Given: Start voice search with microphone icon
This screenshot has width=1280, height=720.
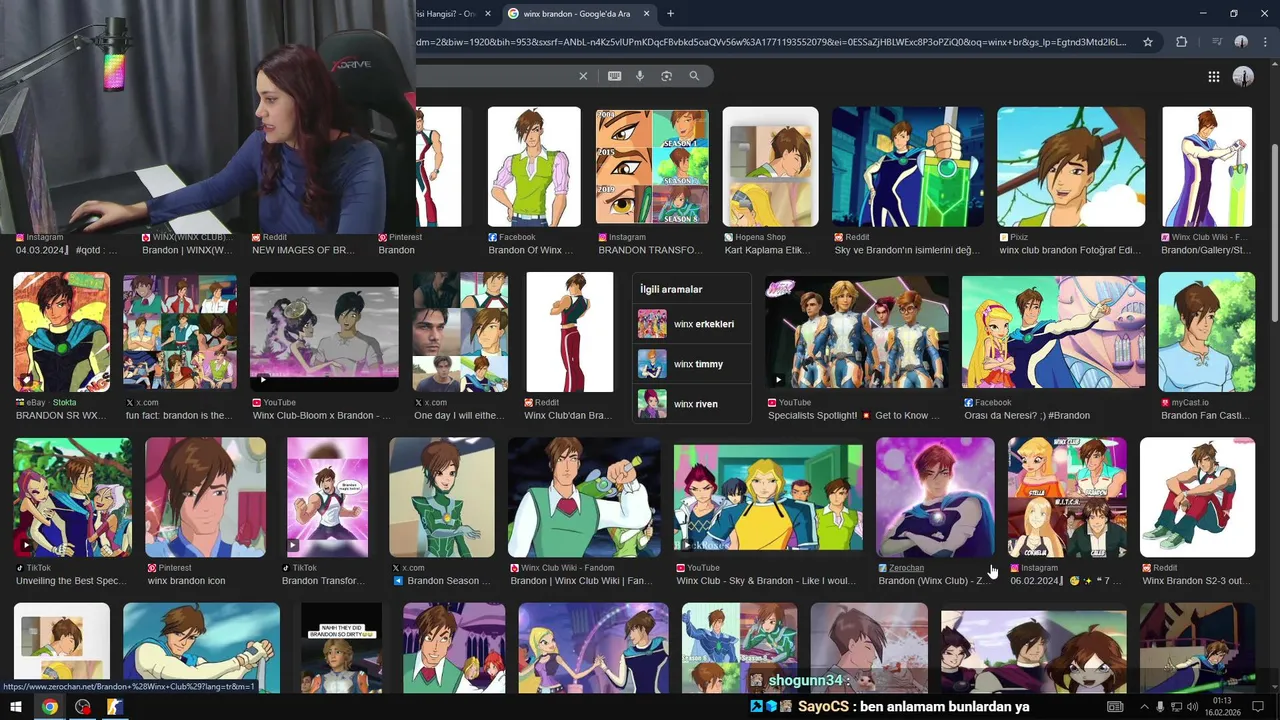Looking at the screenshot, I should 640,76.
